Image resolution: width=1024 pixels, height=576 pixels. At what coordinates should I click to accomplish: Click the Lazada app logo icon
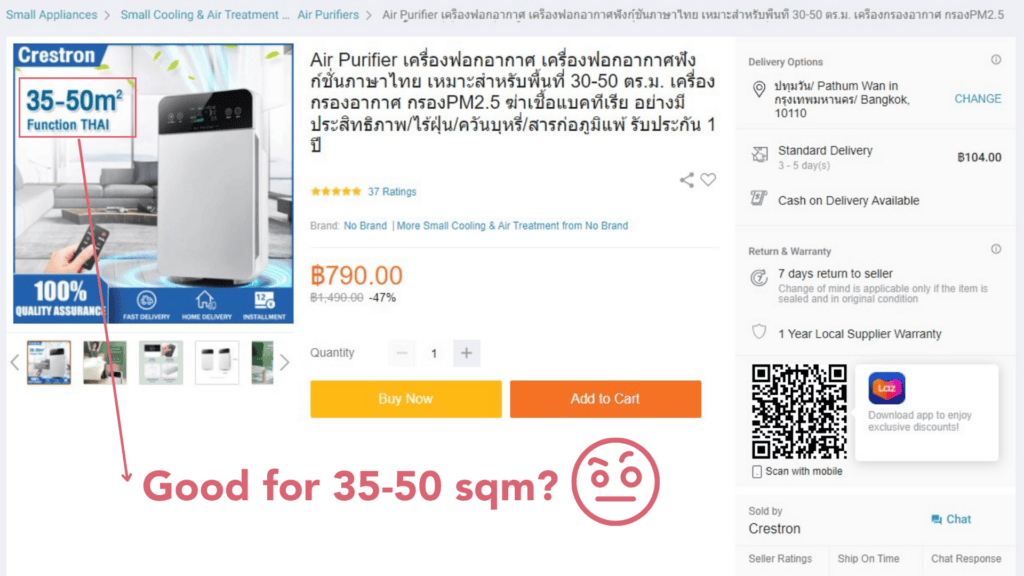[886, 388]
